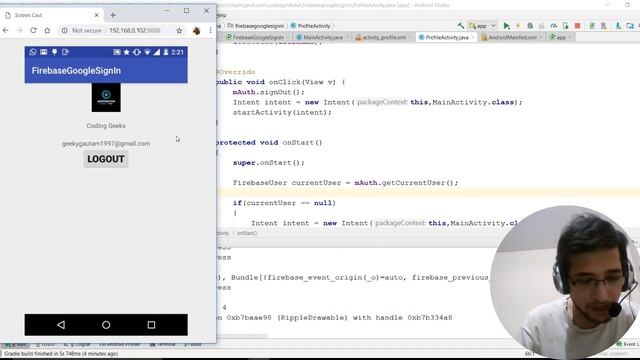This screenshot has height=360, width=640.
Task: Click the Bundle firebase_event_origin log line
Action: click(353, 278)
